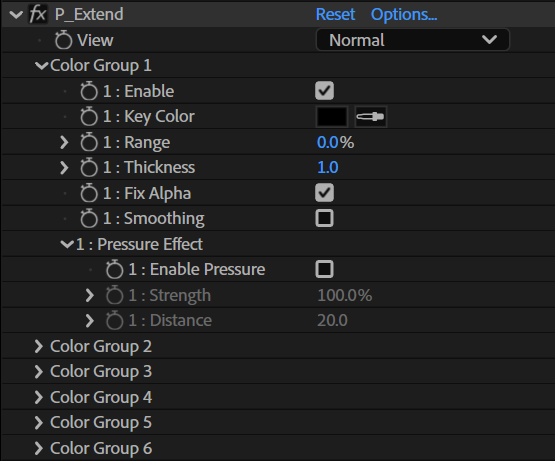Click the stopwatch for 1 : Enable Pressure
Image resolution: width=555 pixels, height=461 pixels.
point(114,269)
